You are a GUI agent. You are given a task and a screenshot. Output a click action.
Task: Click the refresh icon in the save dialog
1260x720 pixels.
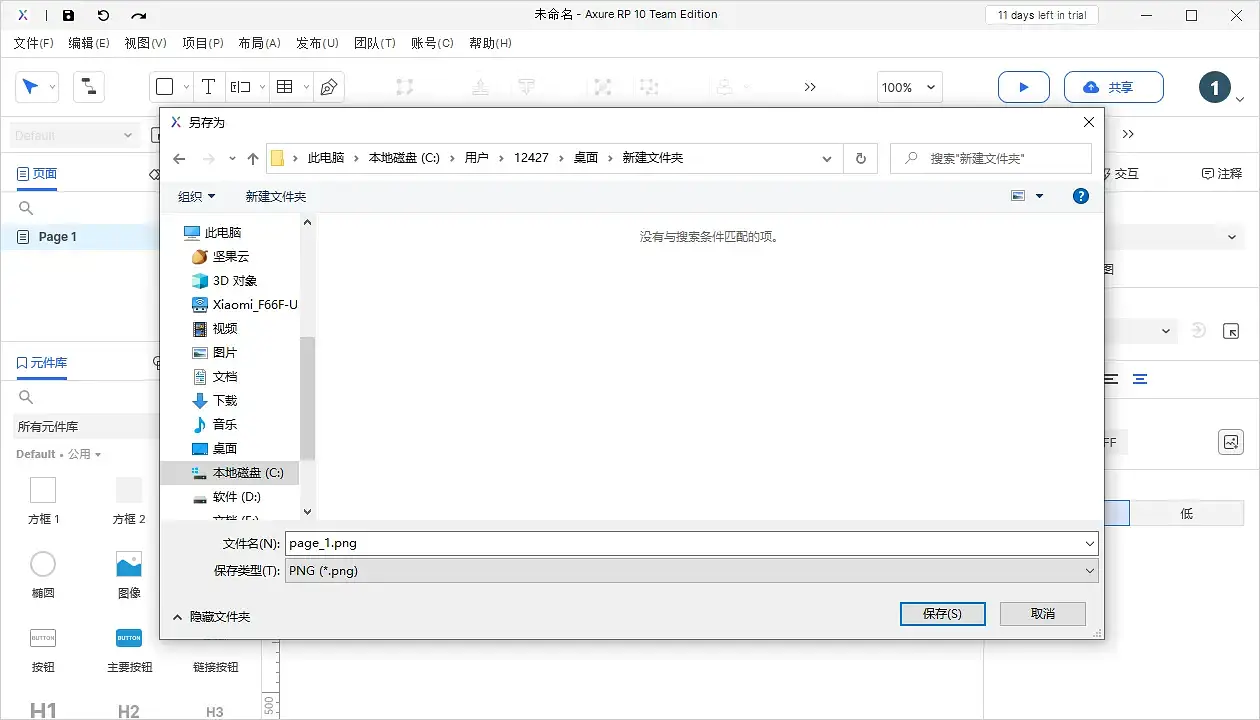[x=860, y=158]
